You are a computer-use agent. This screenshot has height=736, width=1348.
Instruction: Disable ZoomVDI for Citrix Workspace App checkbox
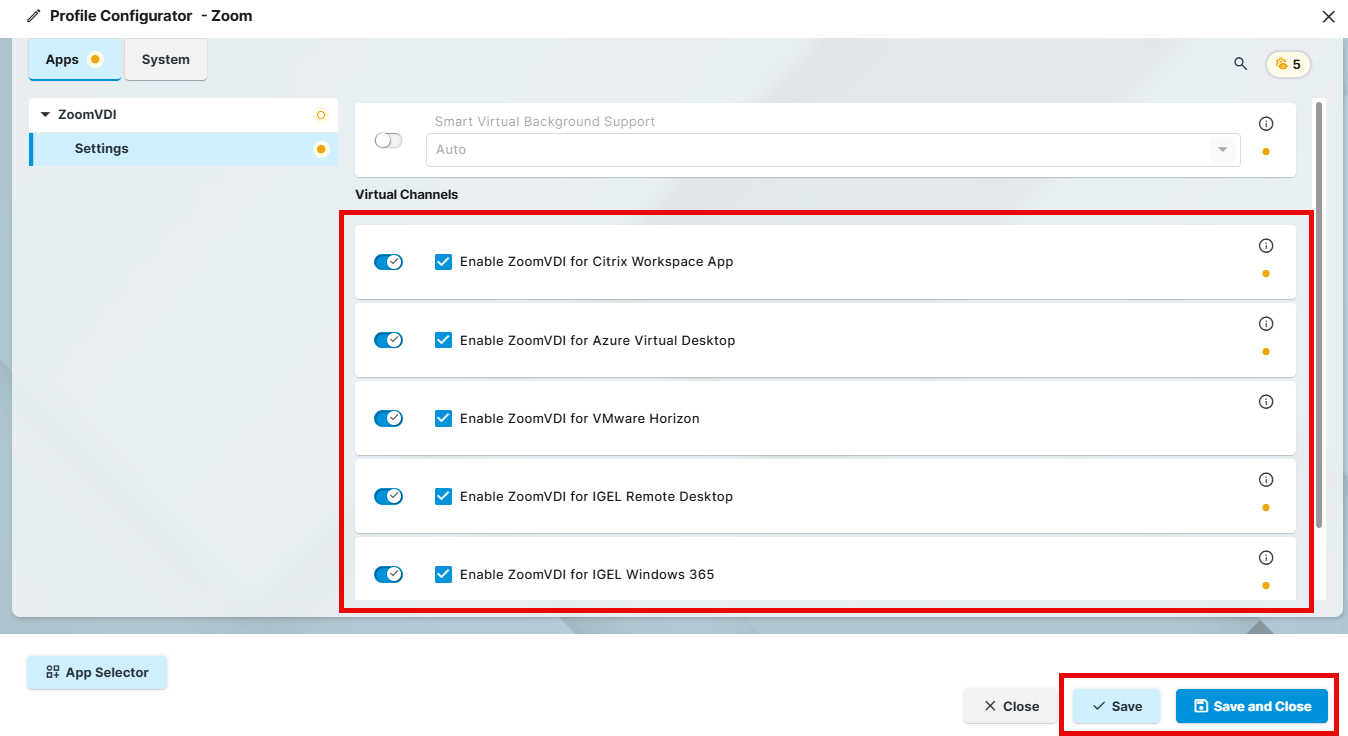coord(443,261)
